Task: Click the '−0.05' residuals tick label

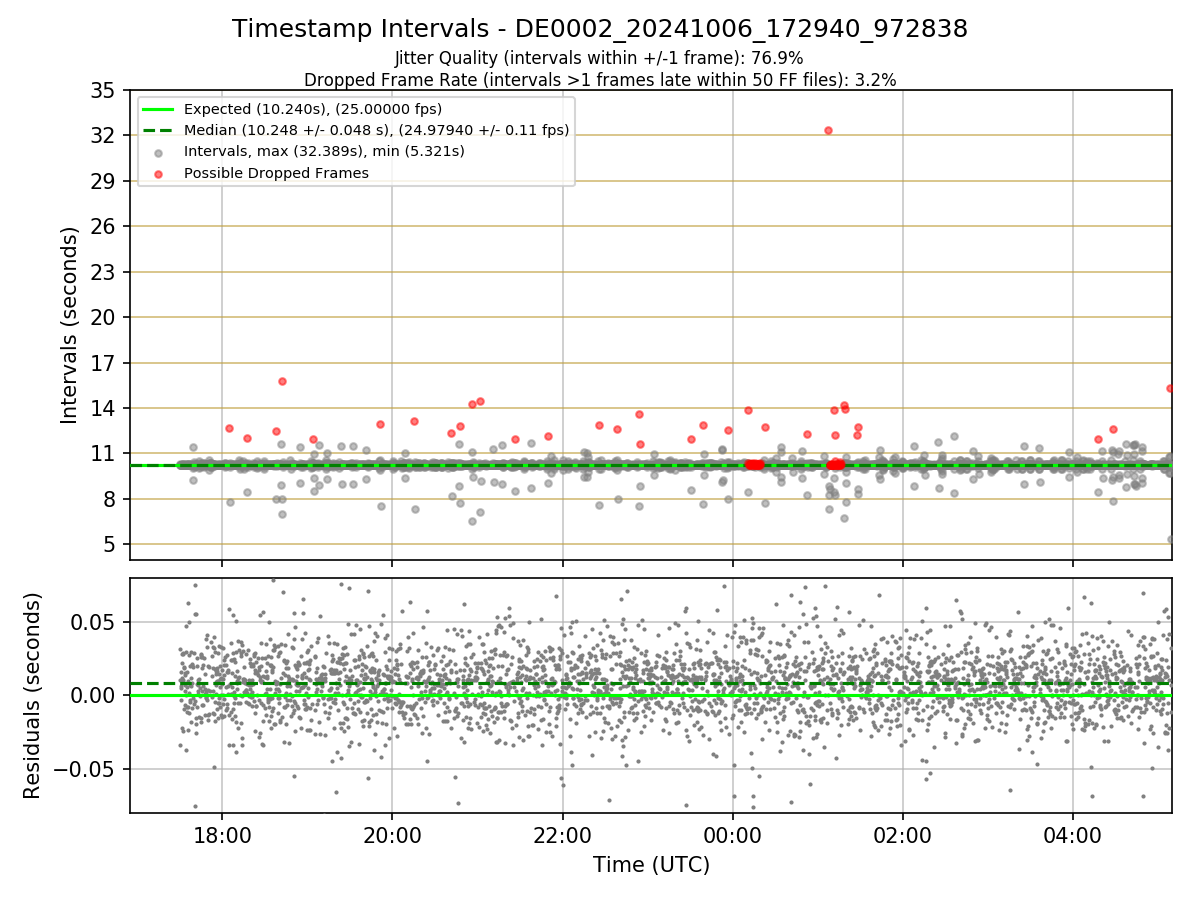Action: pos(86,769)
